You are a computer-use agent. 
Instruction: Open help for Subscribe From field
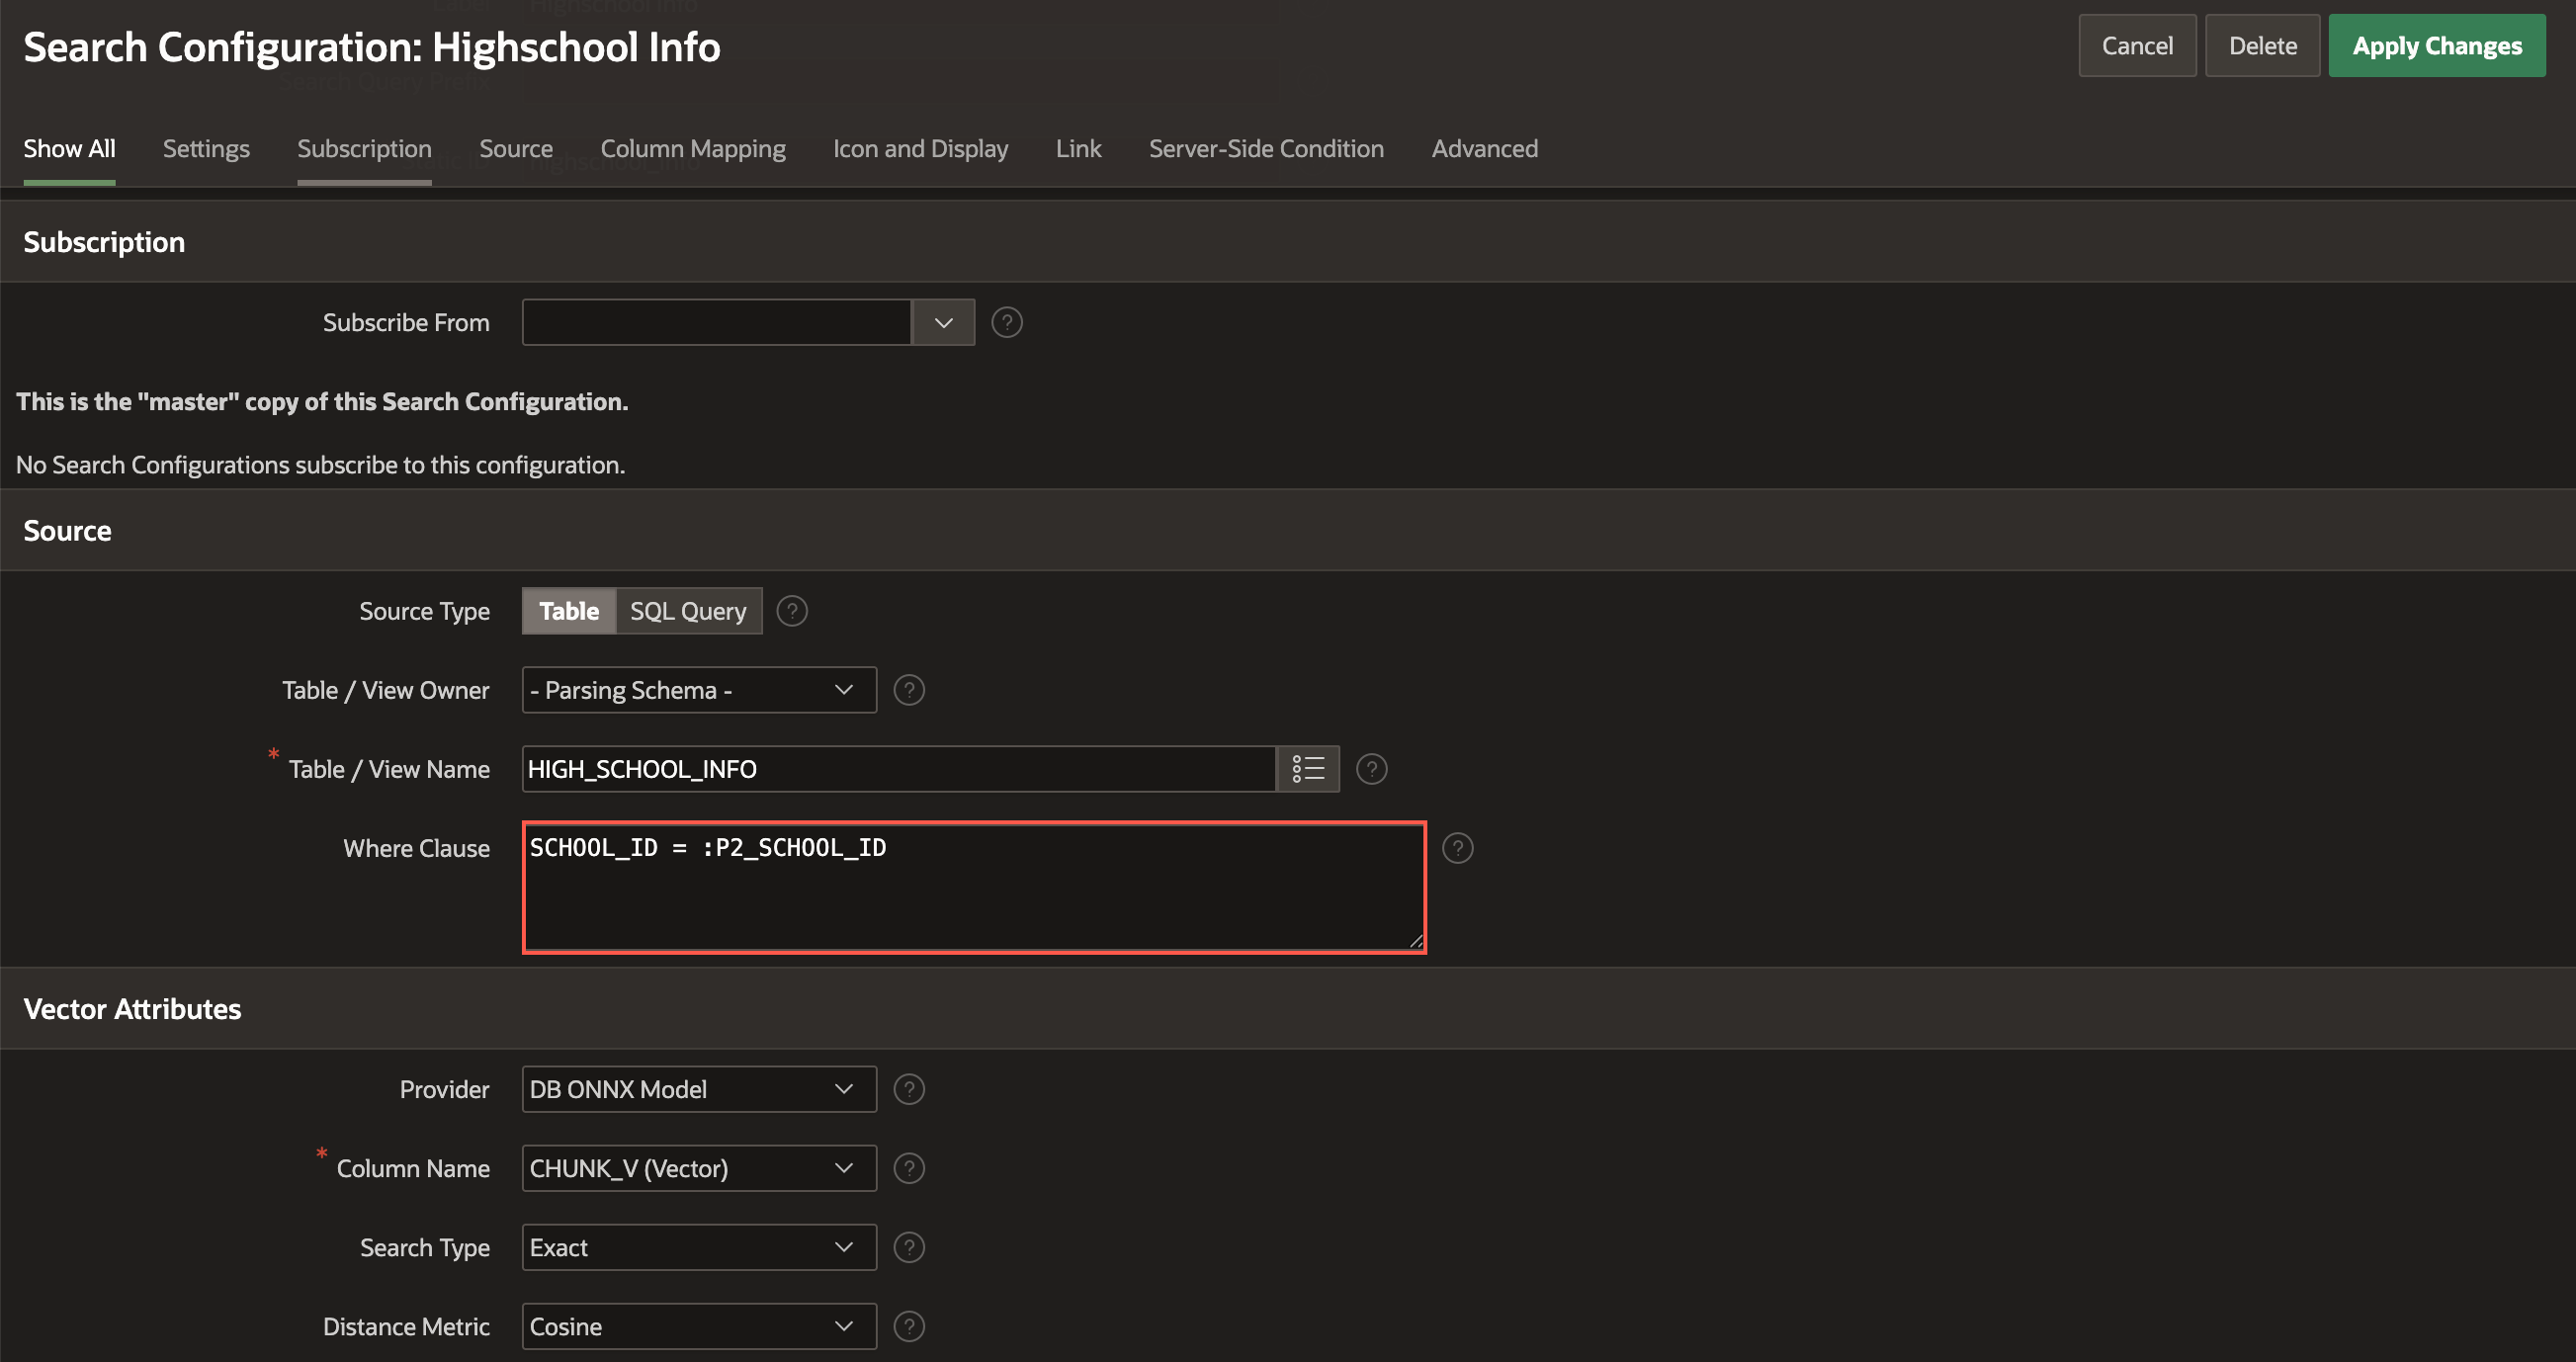(1006, 322)
